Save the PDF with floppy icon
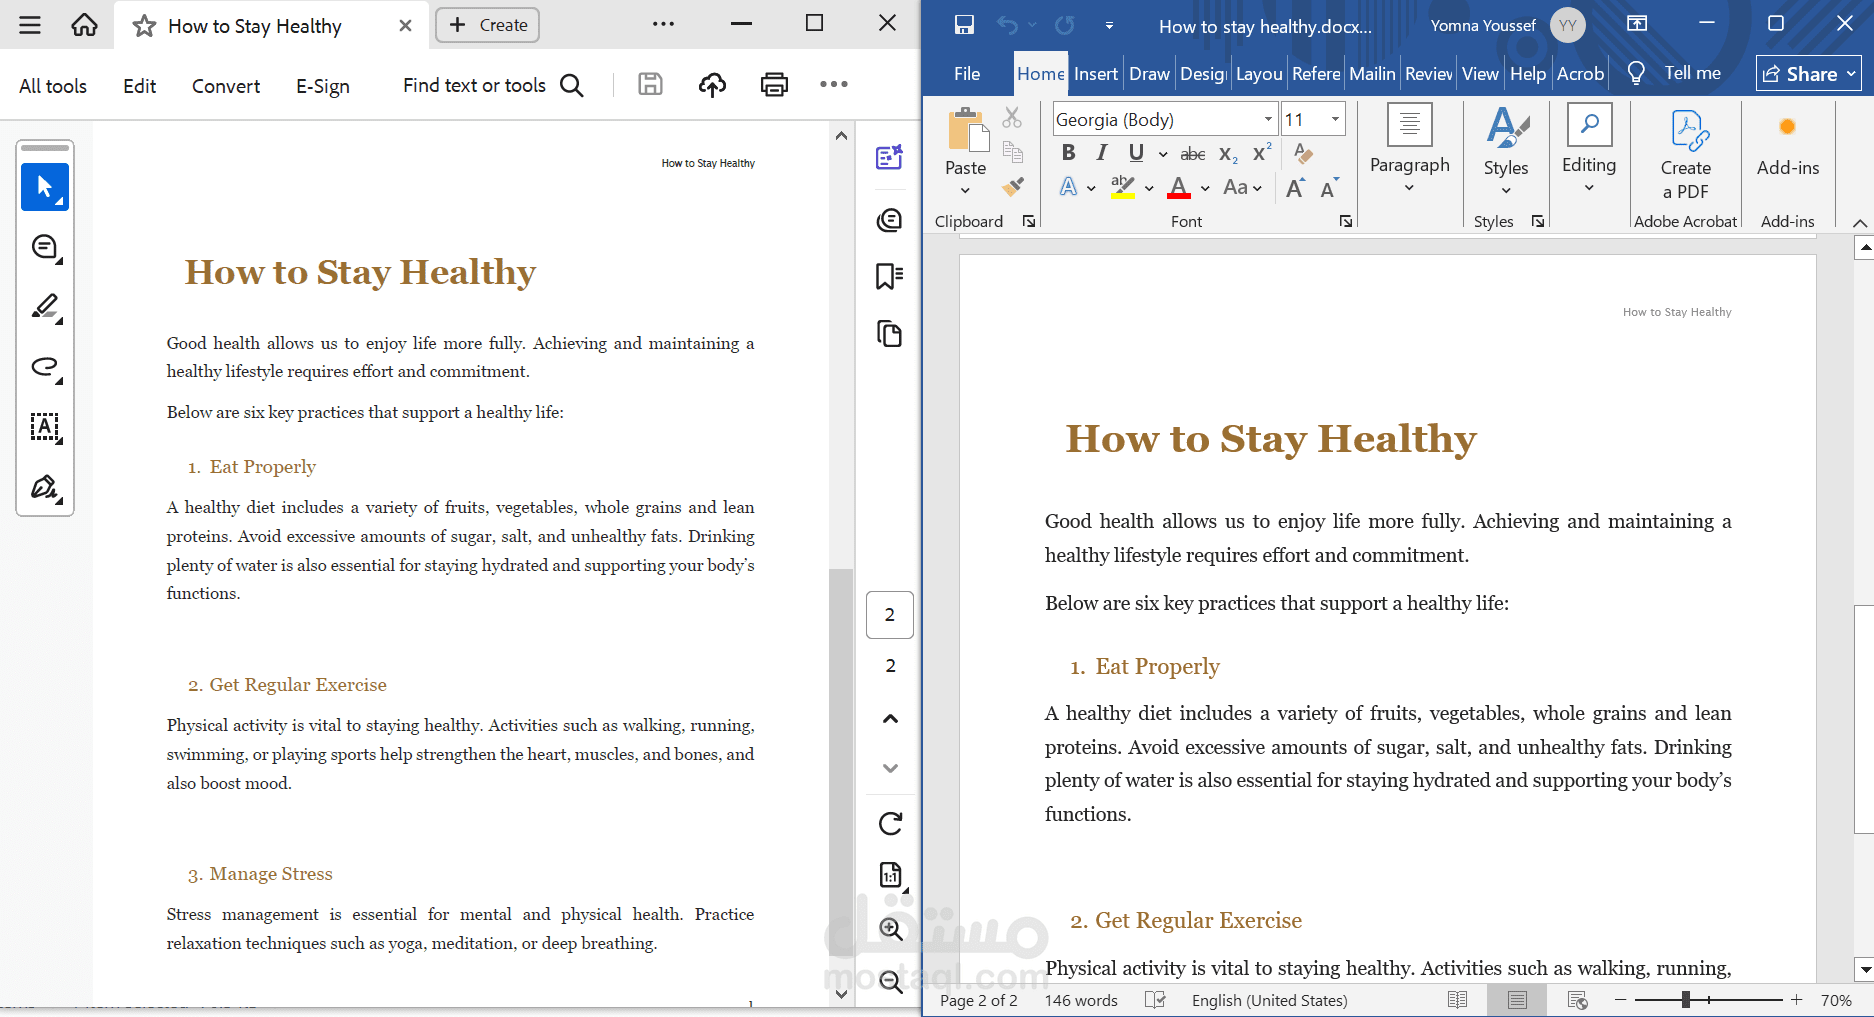The width and height of the screenshot is (1874, 1017). [650, 85]
